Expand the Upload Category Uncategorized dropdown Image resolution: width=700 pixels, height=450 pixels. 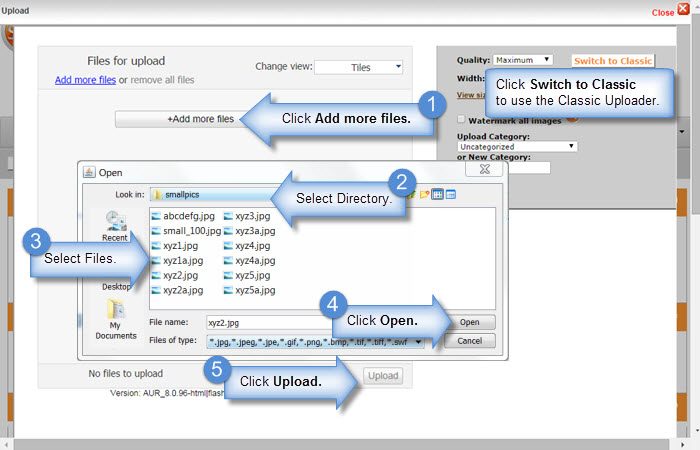click(517, 146)
